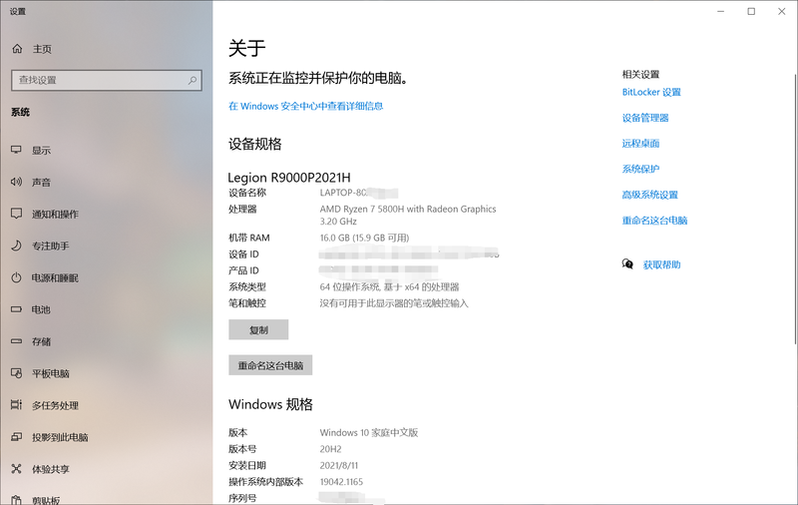Open Device Manager (设备管理器) link
The width and height of the screenshot is (798, 505).
[x=645, y=118]
